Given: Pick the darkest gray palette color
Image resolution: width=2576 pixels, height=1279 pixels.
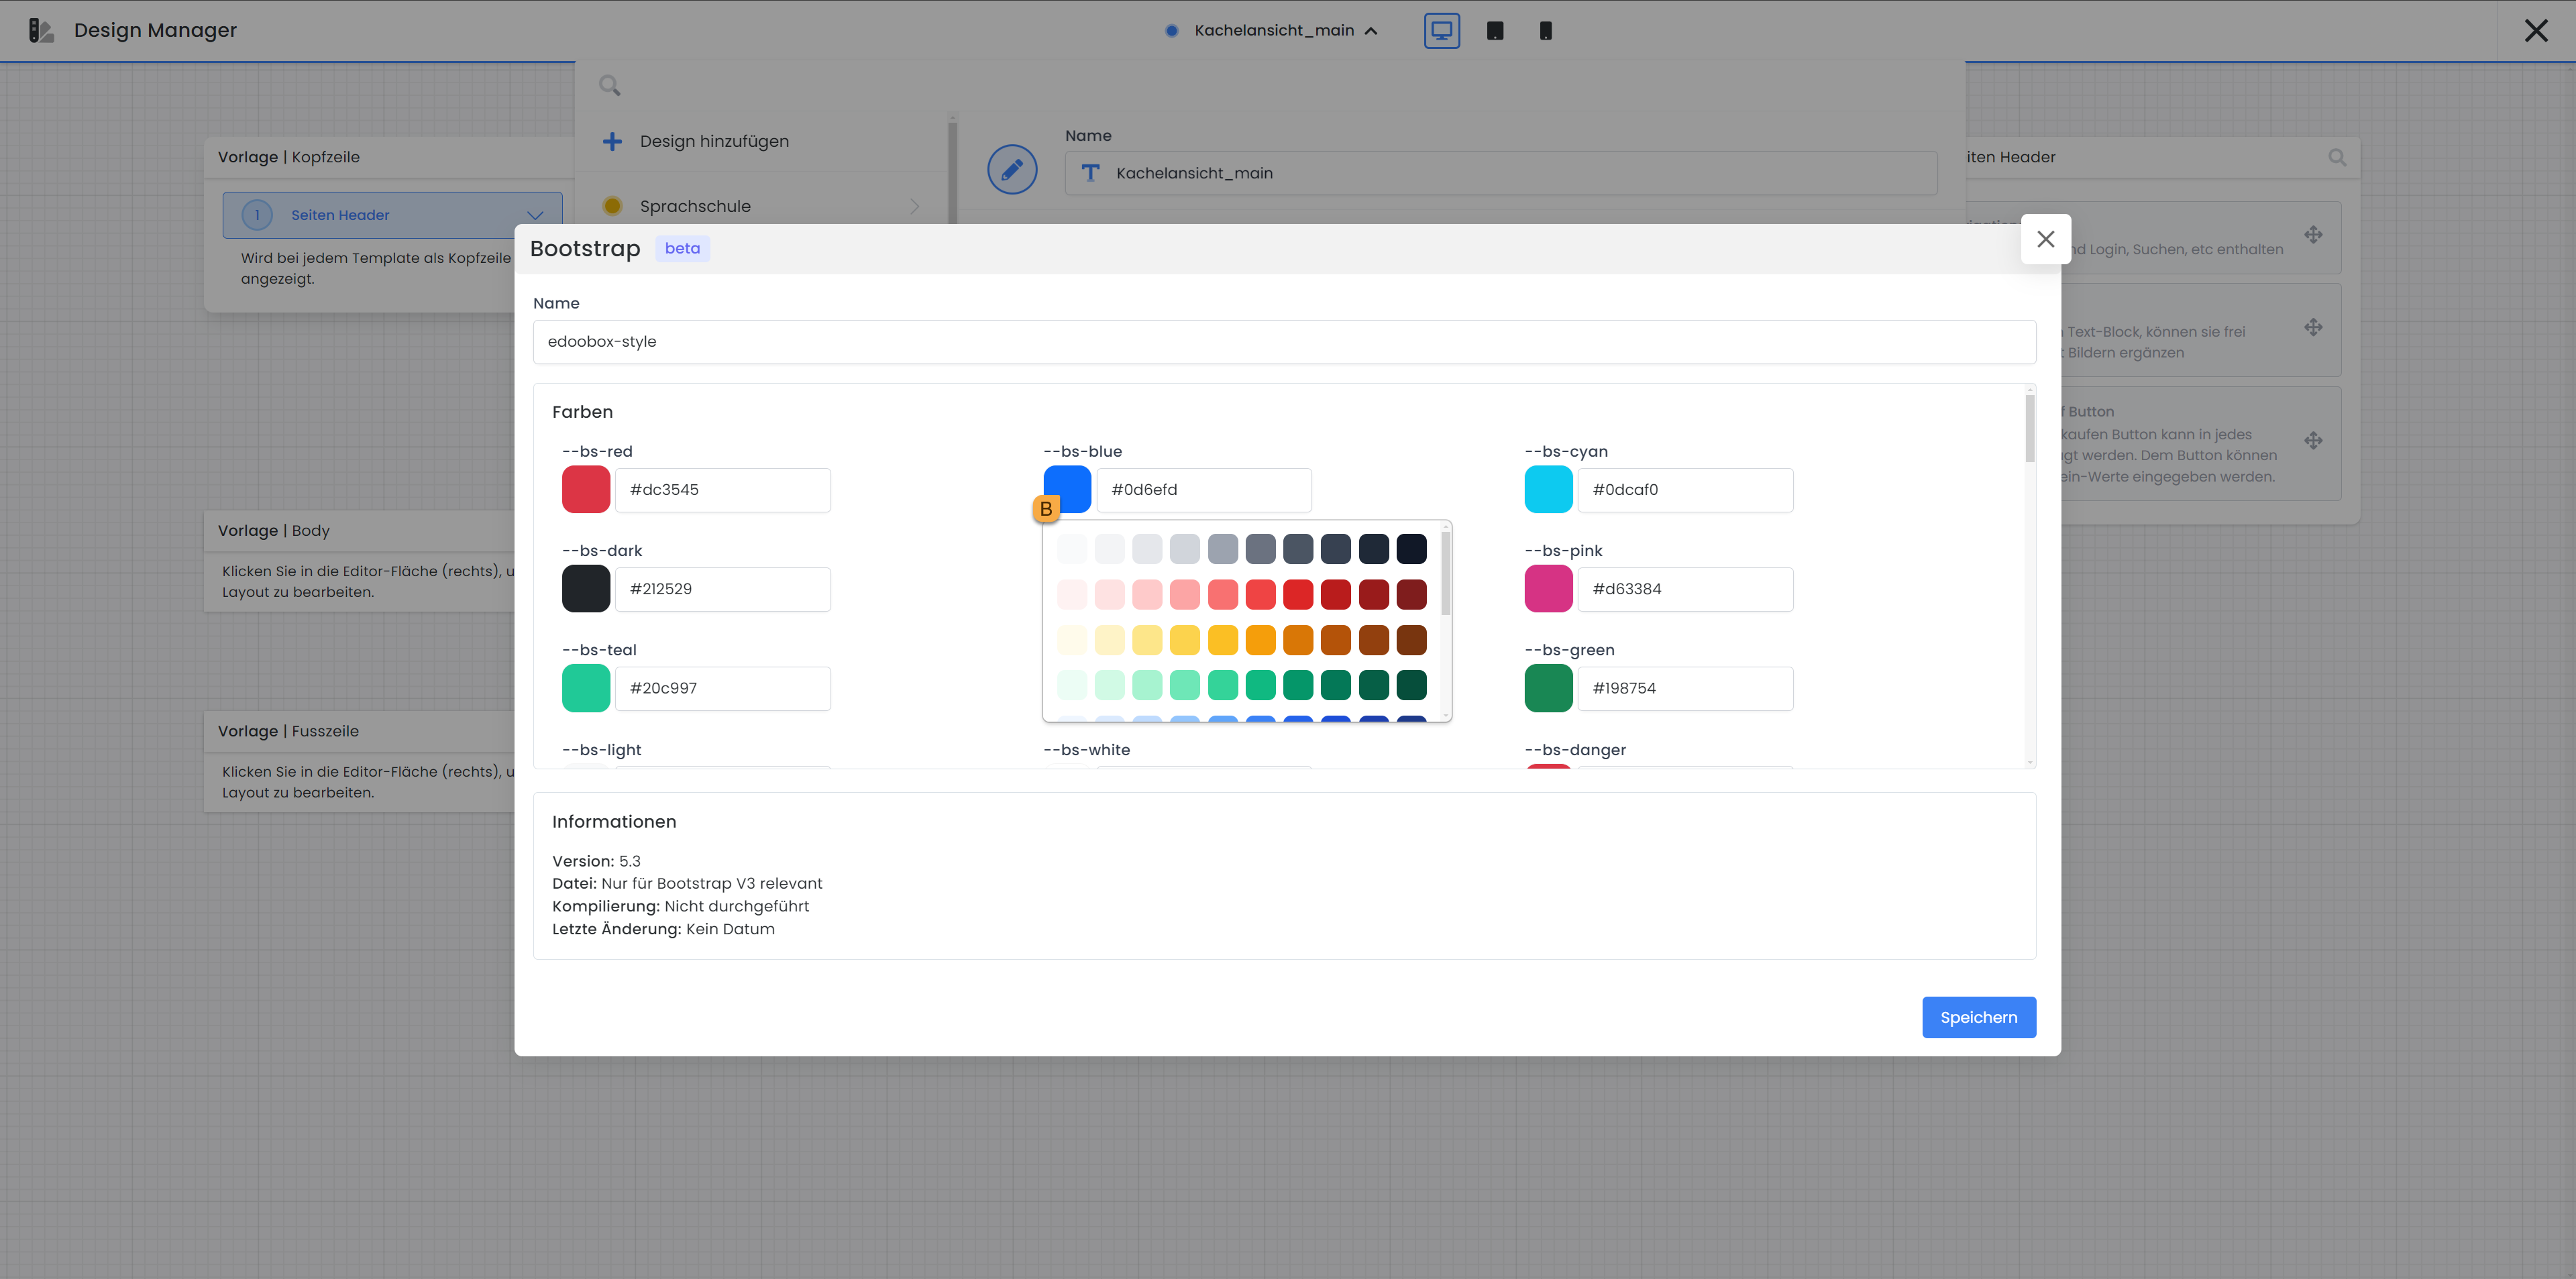Looking at the screenshot, I should coord(1411,549).
